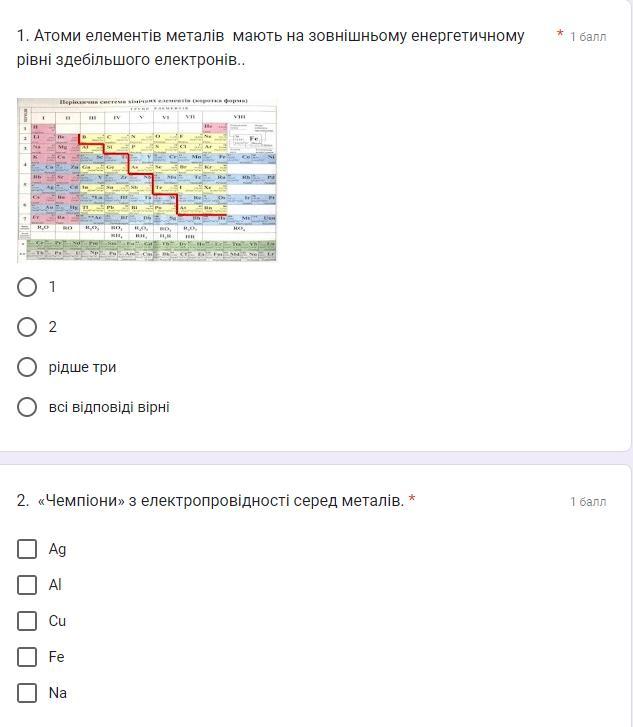Viewport: 633px width, 727px height.
Task: Click the Fe legend cell in periodic table
Action: click(x=253, y=139)
